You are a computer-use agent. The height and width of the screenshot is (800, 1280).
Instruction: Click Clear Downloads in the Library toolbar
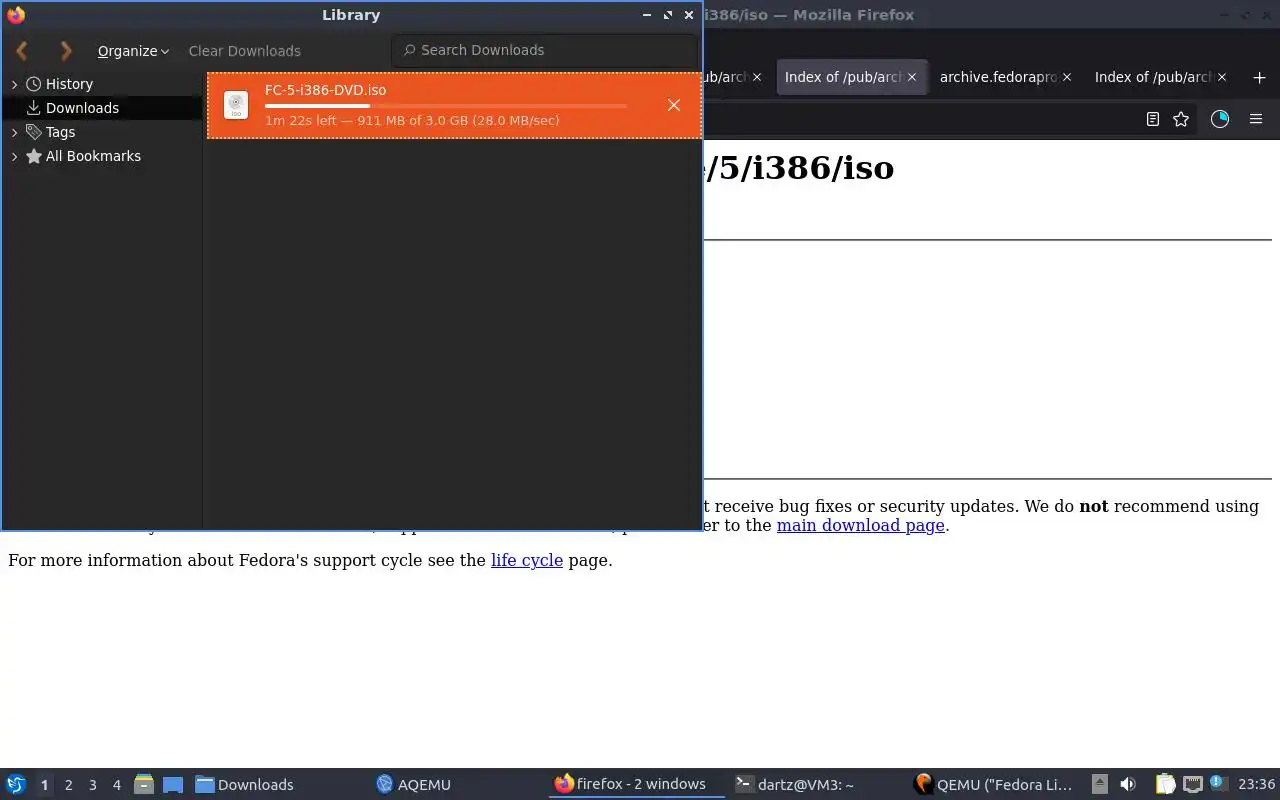pos(244,51)
